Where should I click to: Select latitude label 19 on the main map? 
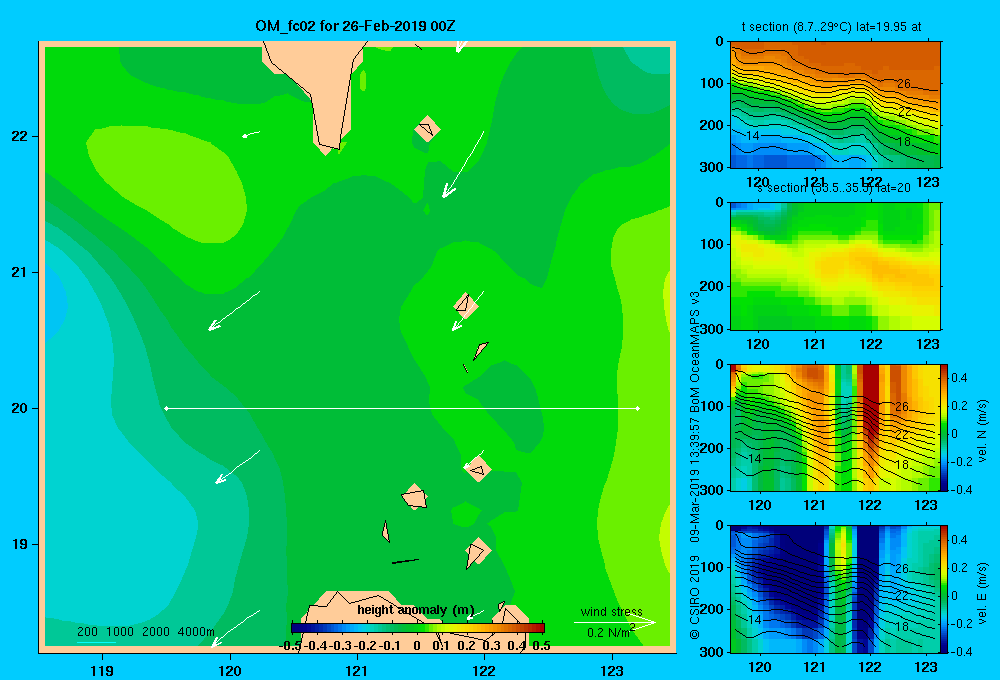(x=20, y=544)
